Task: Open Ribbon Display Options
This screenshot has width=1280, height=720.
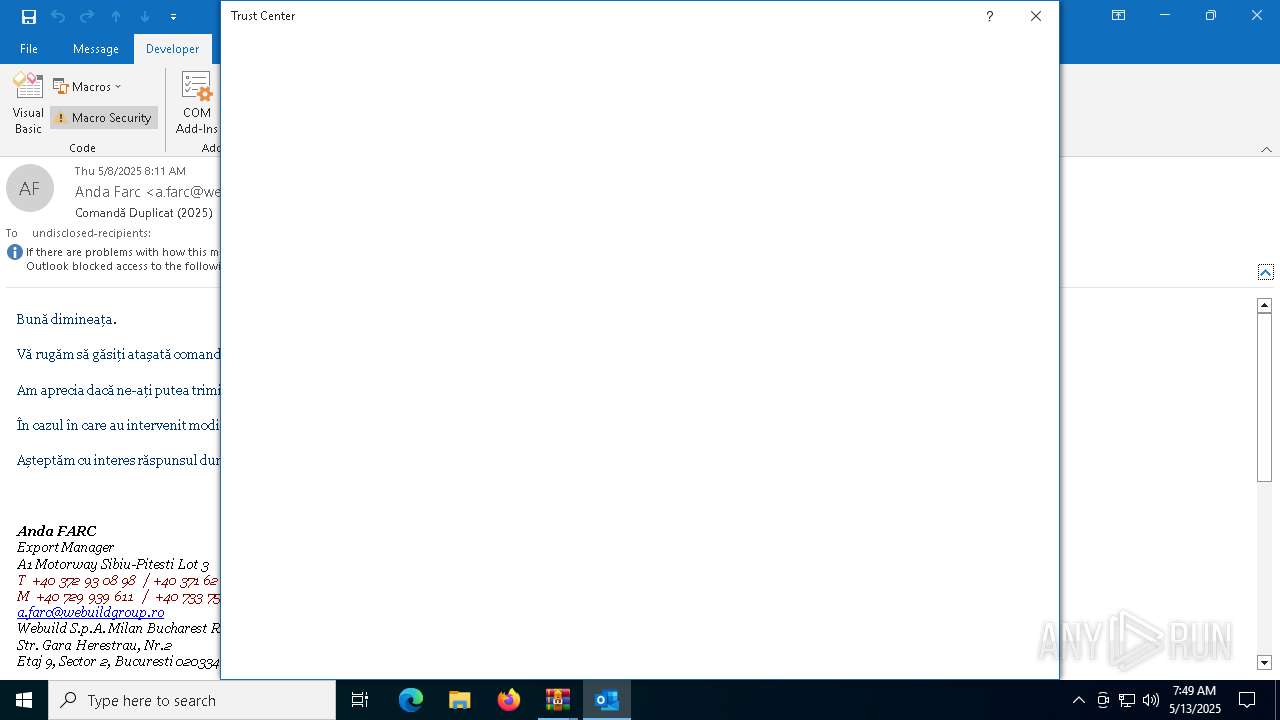Action: pyautogui.click(x=1119, y=15)
